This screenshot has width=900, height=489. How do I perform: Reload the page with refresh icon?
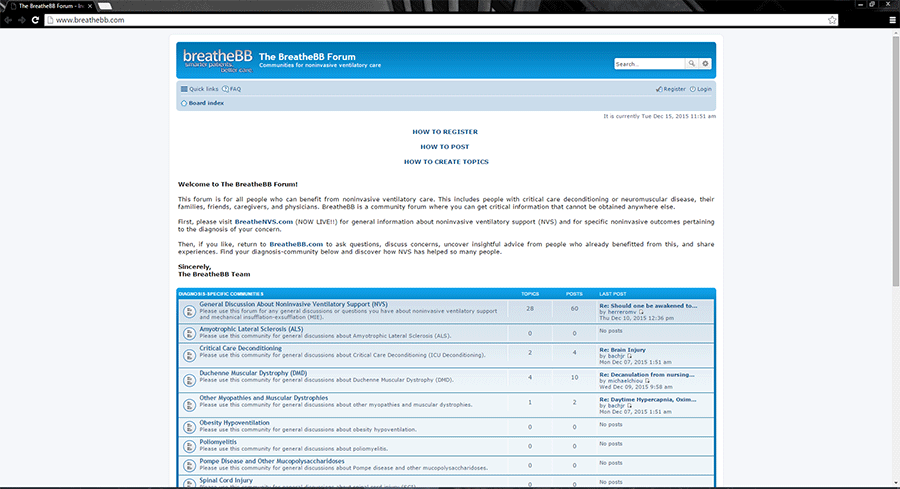click(x=35, y=20)
